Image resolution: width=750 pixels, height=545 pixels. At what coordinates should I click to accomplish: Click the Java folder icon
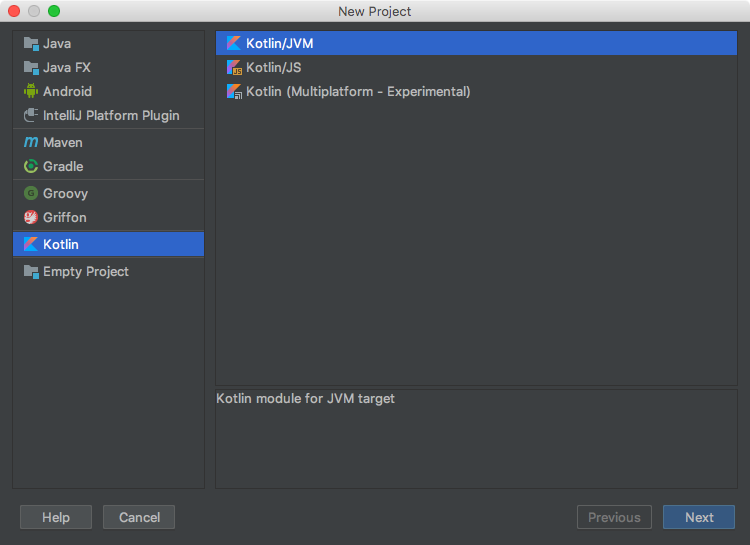[x=31, y=44]
